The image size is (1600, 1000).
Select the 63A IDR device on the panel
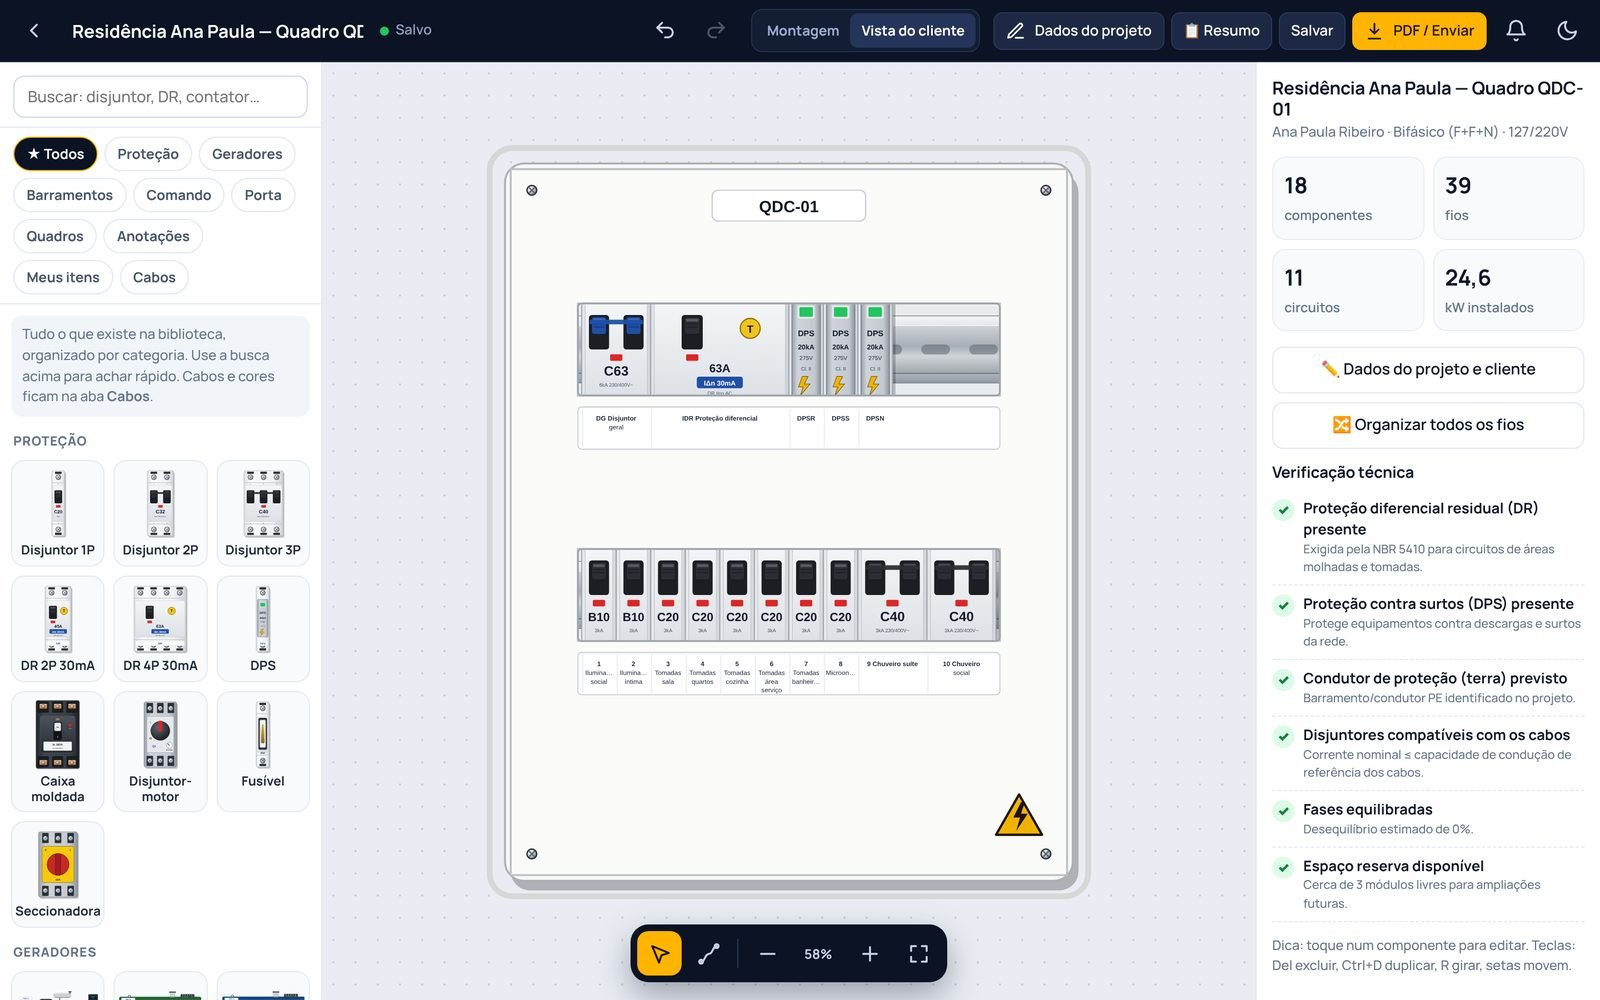pos(720,349)
